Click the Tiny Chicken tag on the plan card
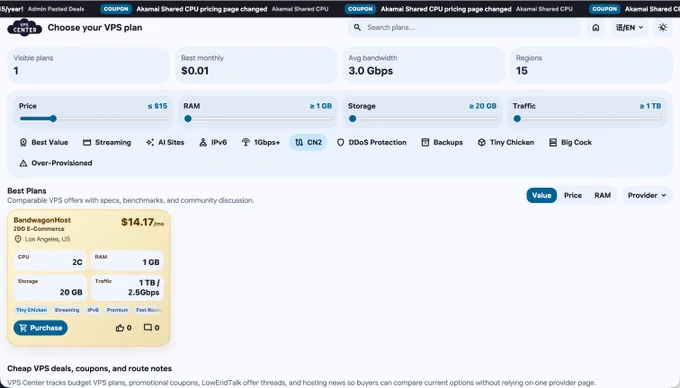Image resolution: width=680 pixels, height=388 pixels. [31, 310]
